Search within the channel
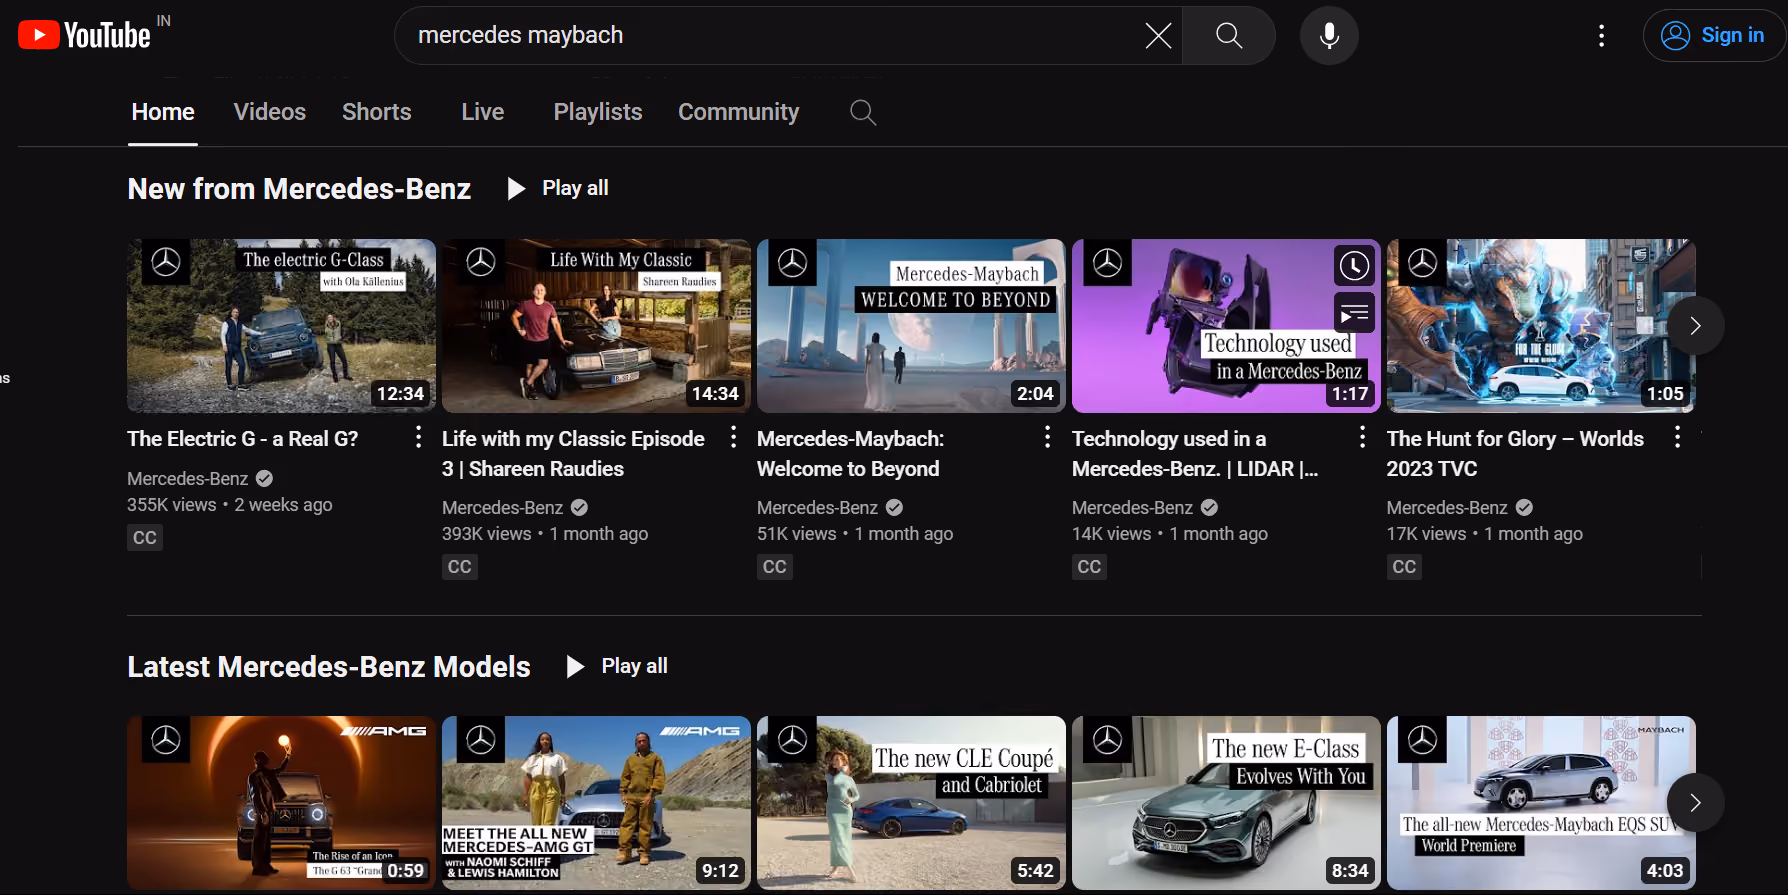Image resolution: width=1788 pixels, height=895 pixels. (x=863, y=112)
